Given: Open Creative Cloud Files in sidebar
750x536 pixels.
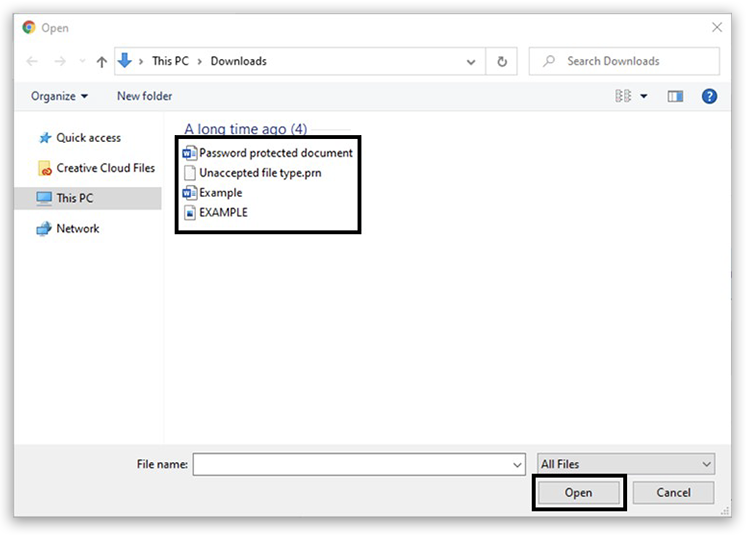Looking at the screenshot, I should pyautogui.click(x=105, y=168).
